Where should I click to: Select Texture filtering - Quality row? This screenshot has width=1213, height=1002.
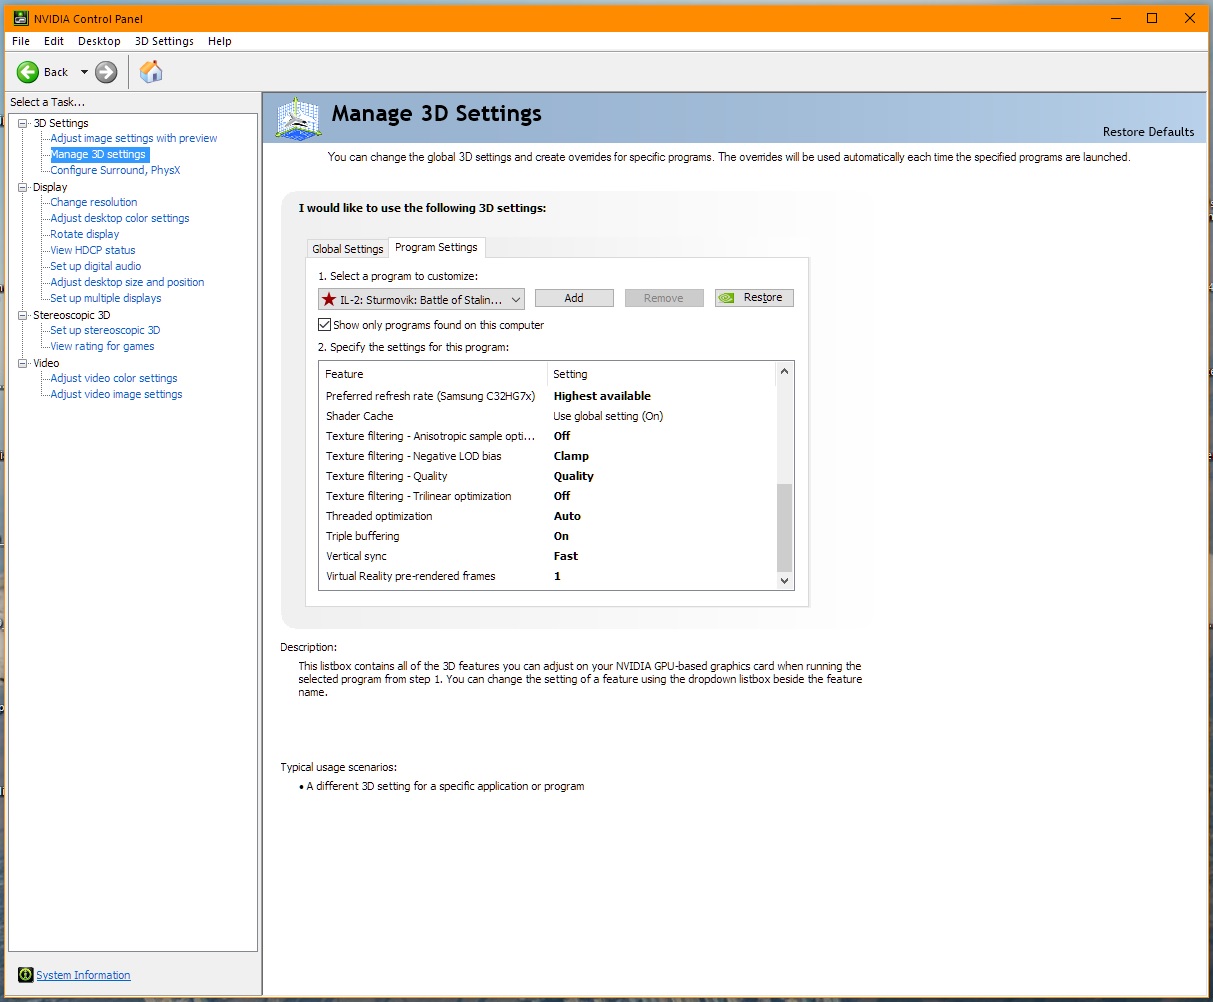click(547, 476)
